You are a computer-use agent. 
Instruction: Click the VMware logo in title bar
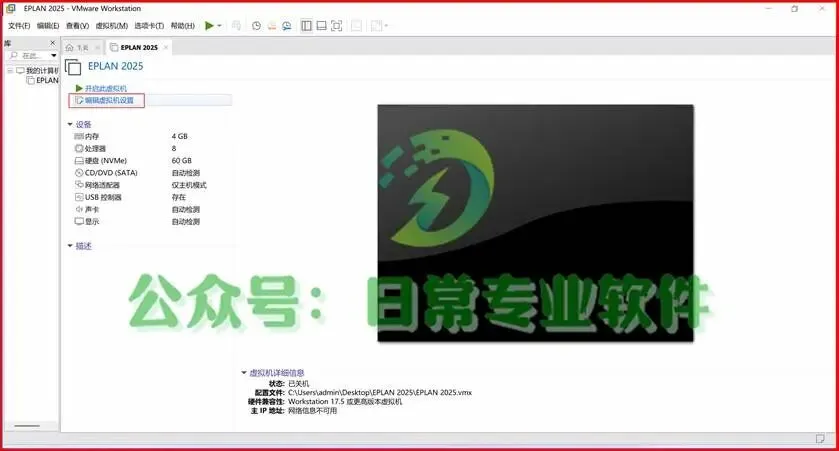pos(10,8)
